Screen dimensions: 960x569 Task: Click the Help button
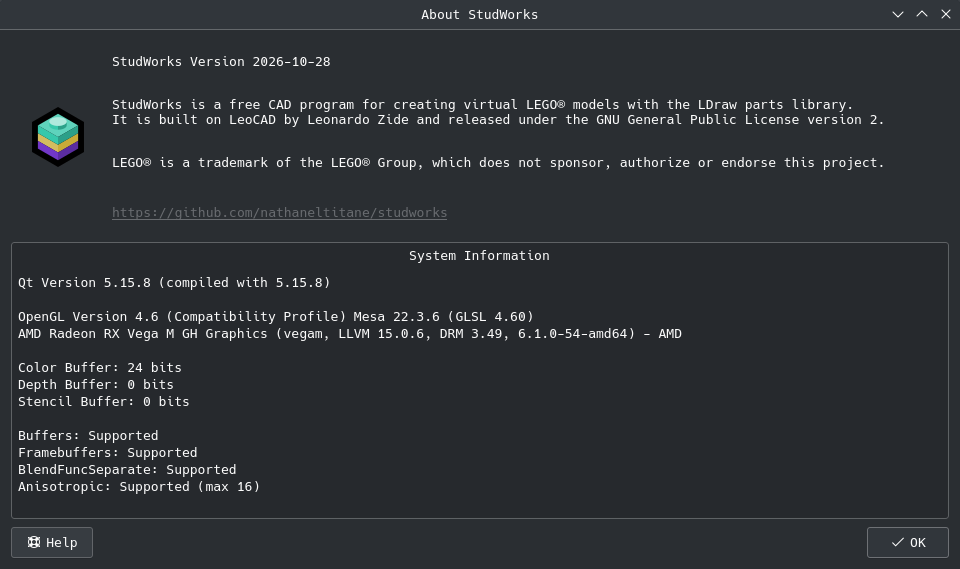tap(52, 543)
